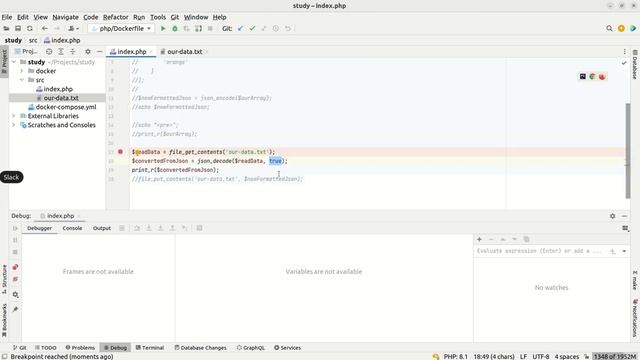Open index.php in Firefox browser icon
640x360 pixels.
tap(602, 77)
